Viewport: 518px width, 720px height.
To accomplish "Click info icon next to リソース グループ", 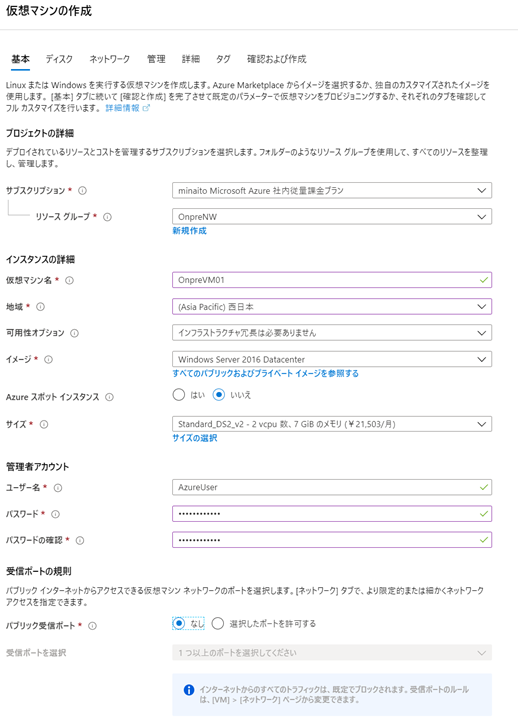I will [107, 217].
